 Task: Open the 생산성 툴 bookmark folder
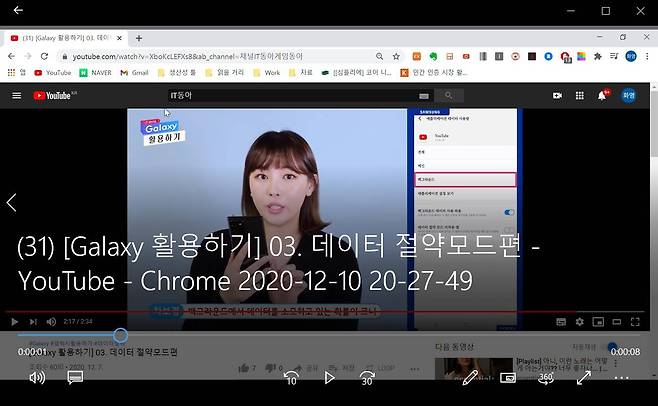point(177,73)
